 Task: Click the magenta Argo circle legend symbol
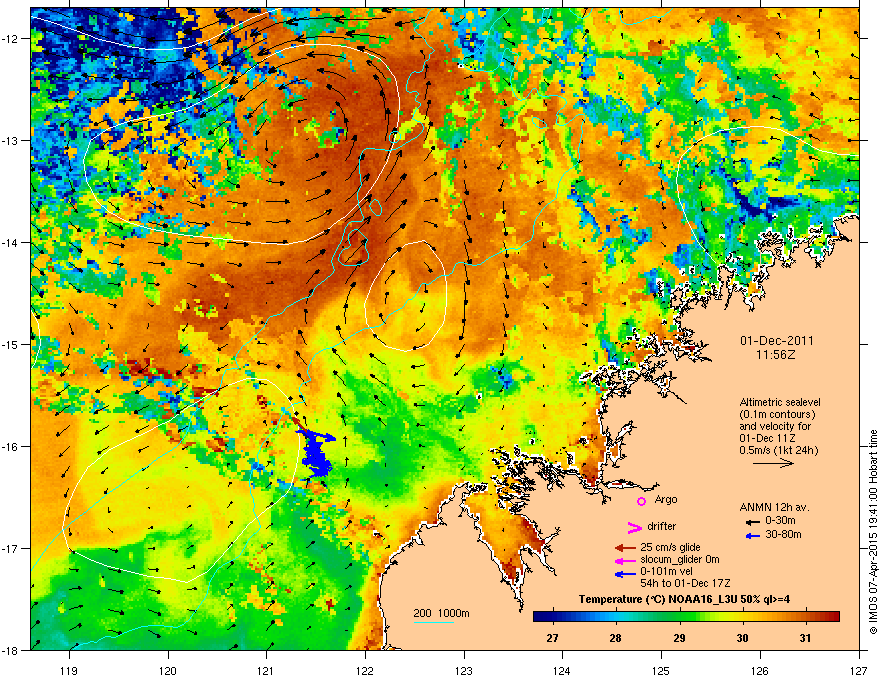(x=641, y=501)
